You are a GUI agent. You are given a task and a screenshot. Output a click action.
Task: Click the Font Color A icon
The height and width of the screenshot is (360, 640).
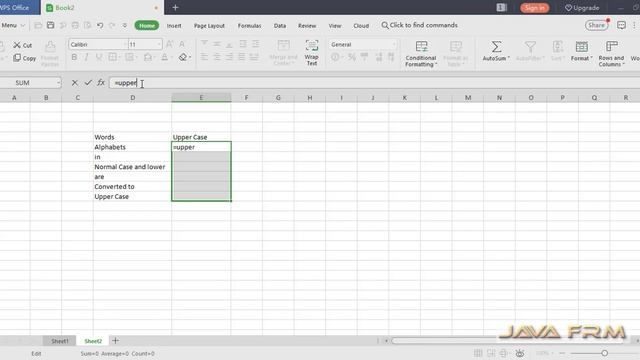pyautogui.click(x=165, y=57)
